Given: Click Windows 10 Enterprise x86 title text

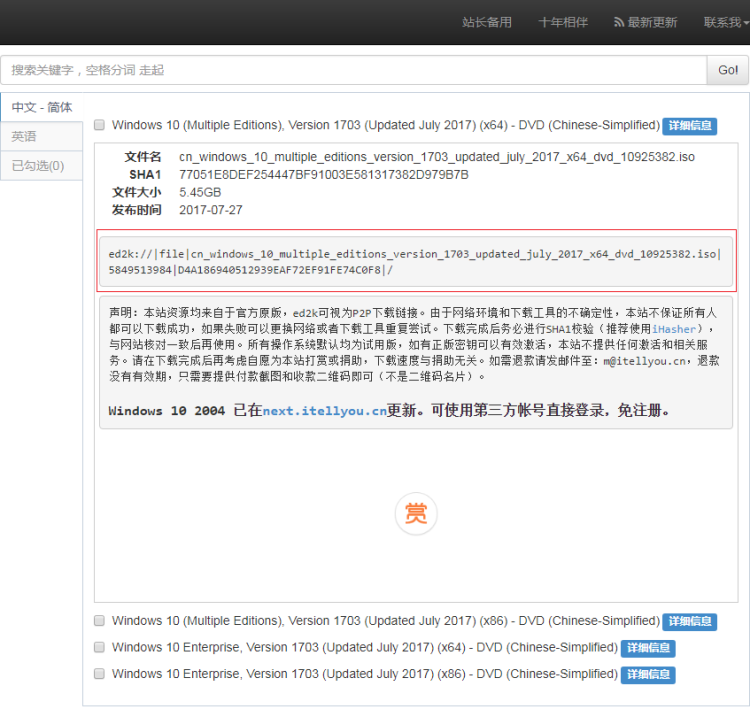Looking at the screenshot, I should [364, 674].
